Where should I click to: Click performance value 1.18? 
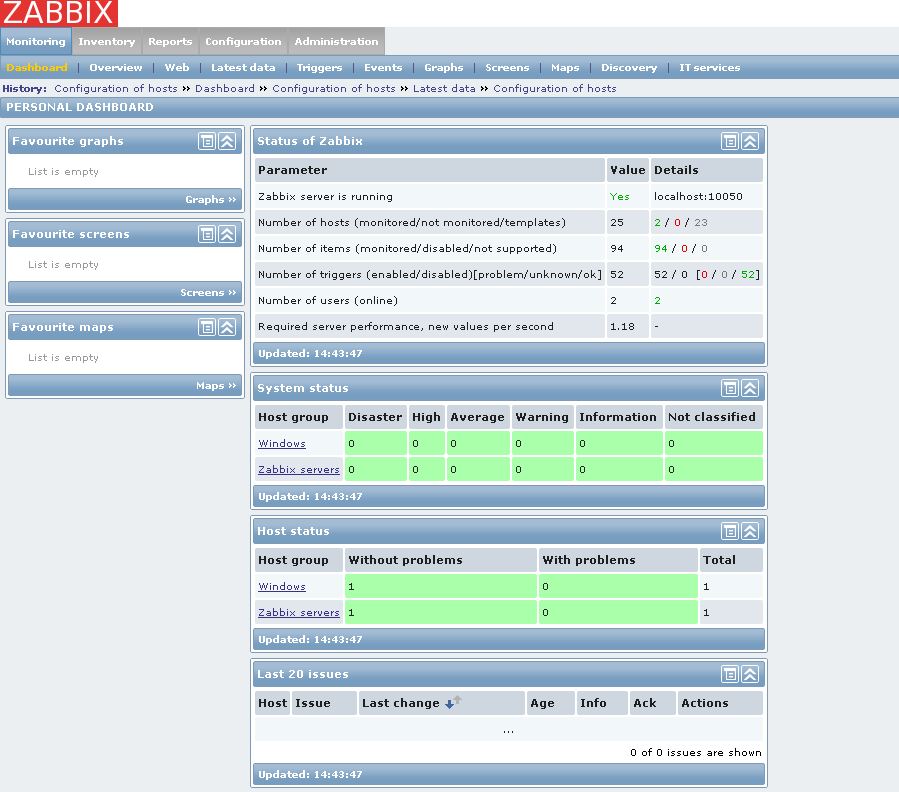click(622, 326)
